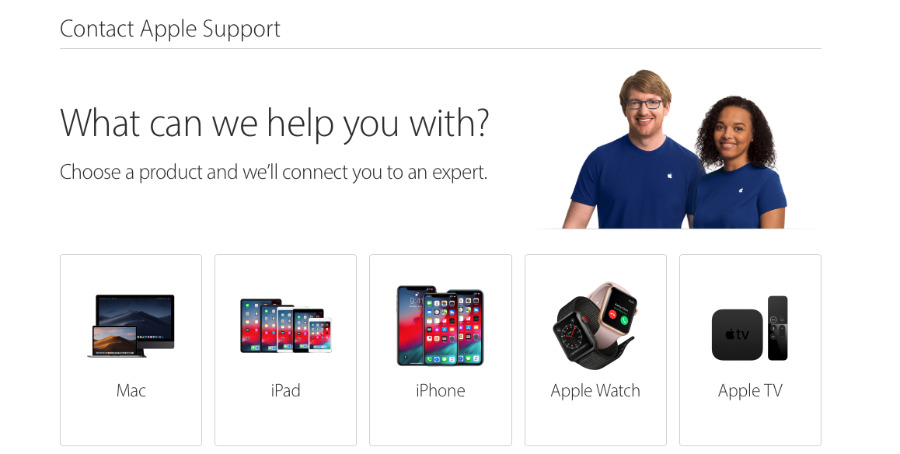Viewport: 900px width, 454px height.
Task: Click the Apple TV Siri remote image
Action: (x=778, y=328)
